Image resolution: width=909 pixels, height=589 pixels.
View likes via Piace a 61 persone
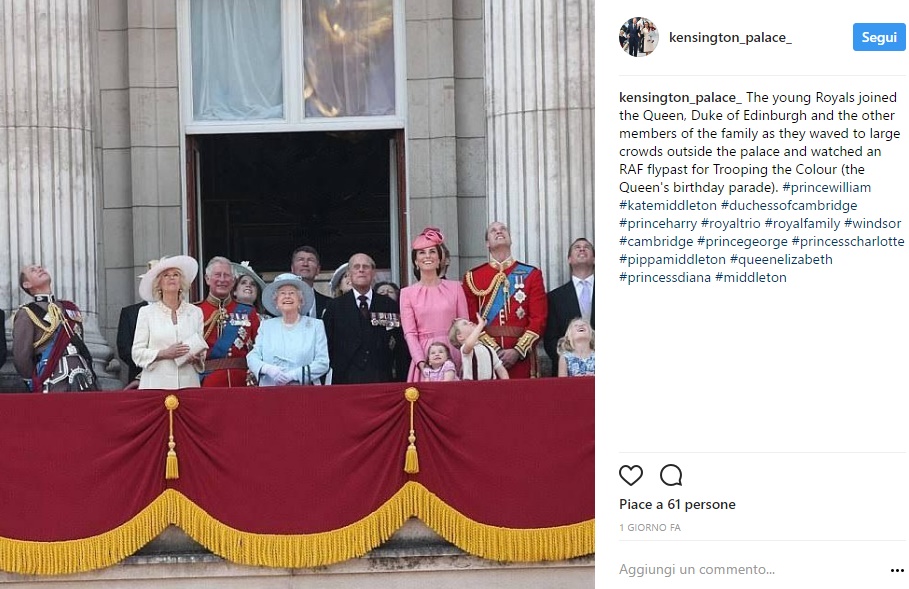click(x=677, y=504)
